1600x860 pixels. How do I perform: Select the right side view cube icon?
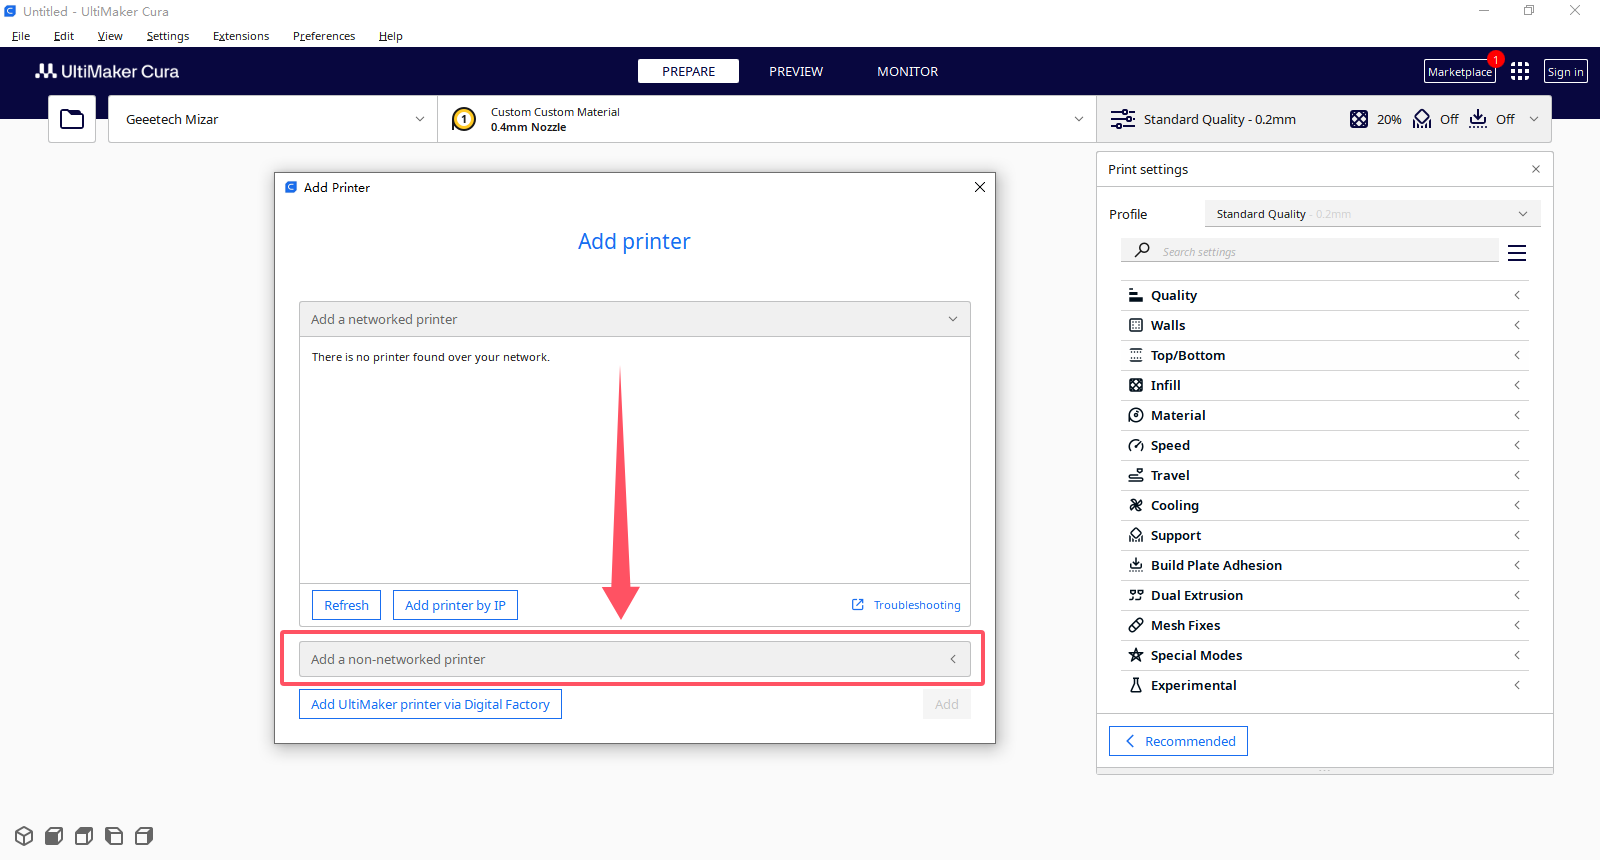point(144,836)
